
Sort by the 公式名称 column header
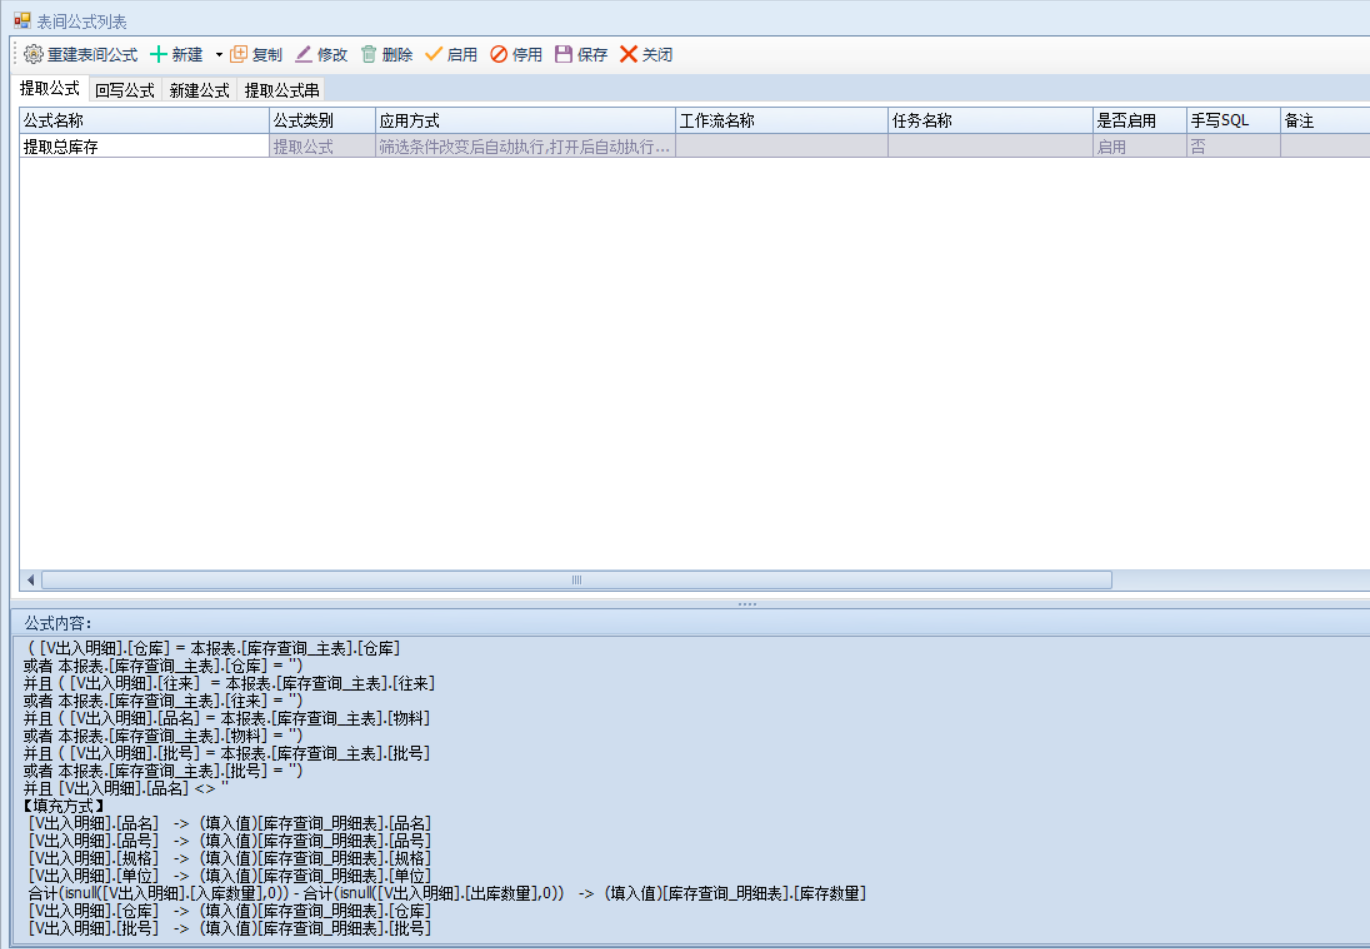point(144,121)
